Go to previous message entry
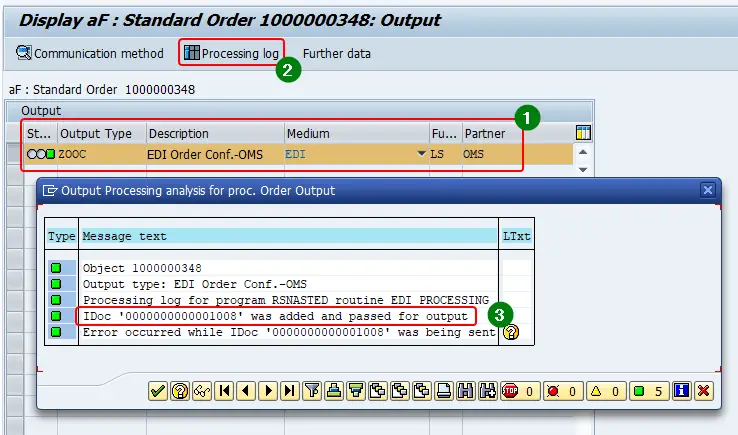The width and height of the screenshot is (738, 435). click(x=246, y=391)
